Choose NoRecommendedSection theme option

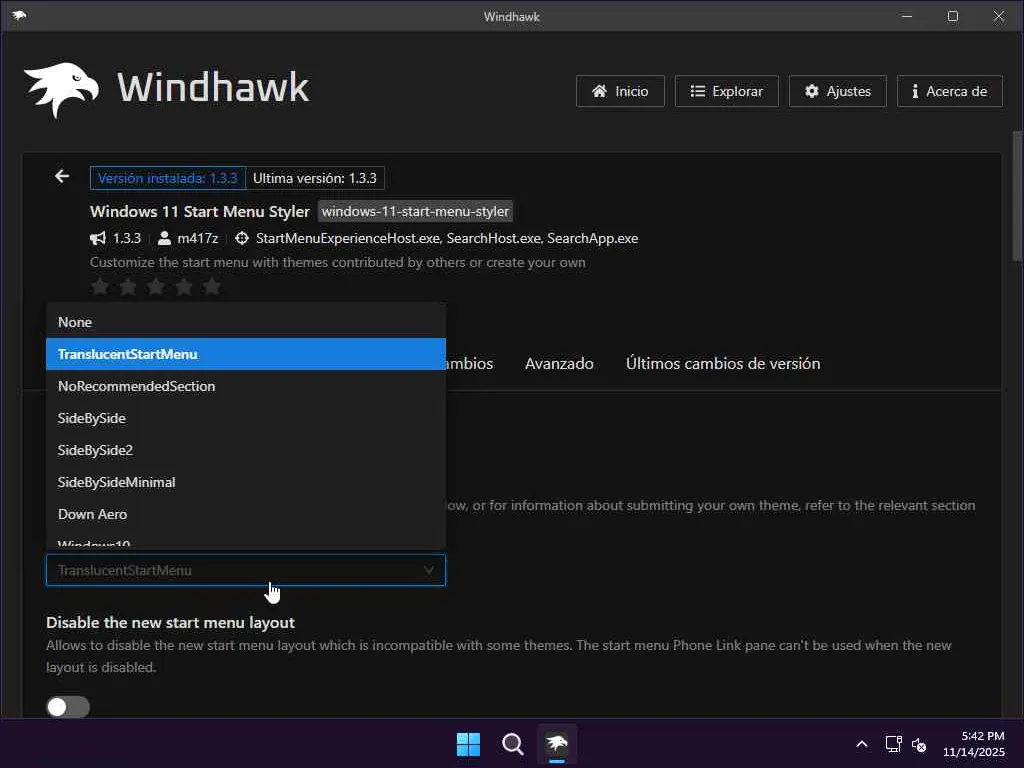click(x=246, y=386)
